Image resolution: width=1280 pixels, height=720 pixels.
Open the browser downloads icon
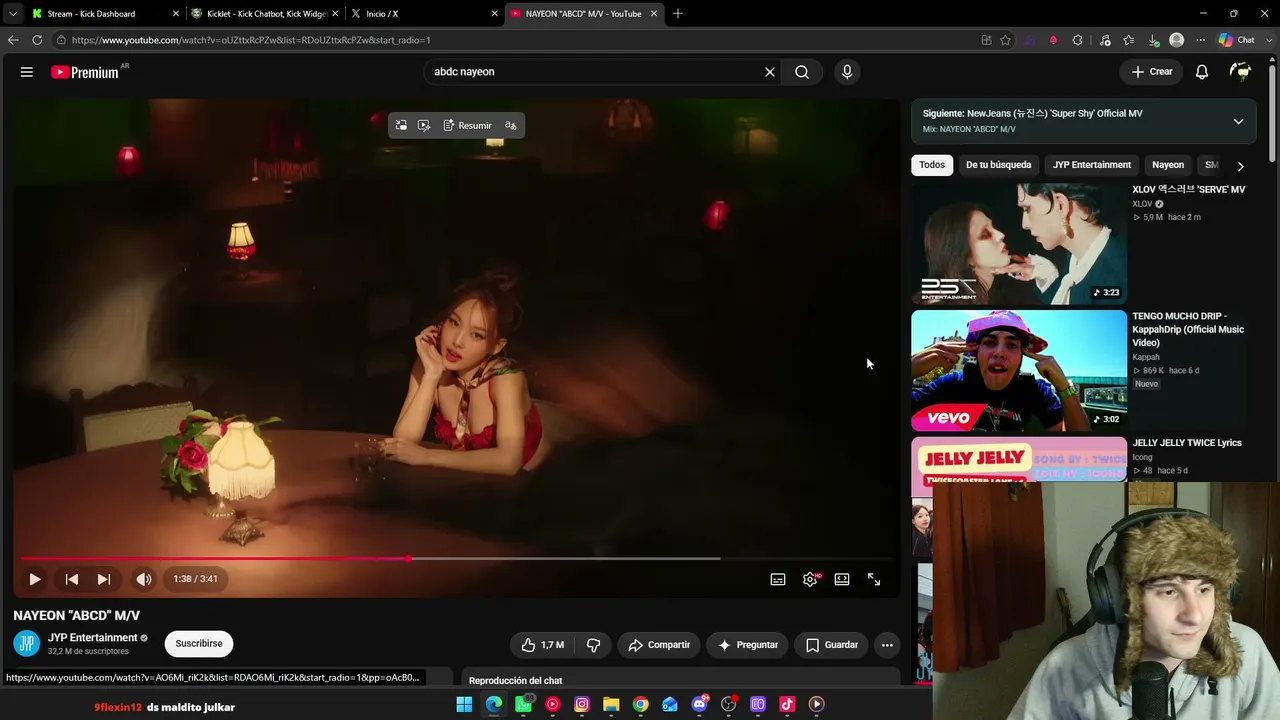click(1153, 40)
